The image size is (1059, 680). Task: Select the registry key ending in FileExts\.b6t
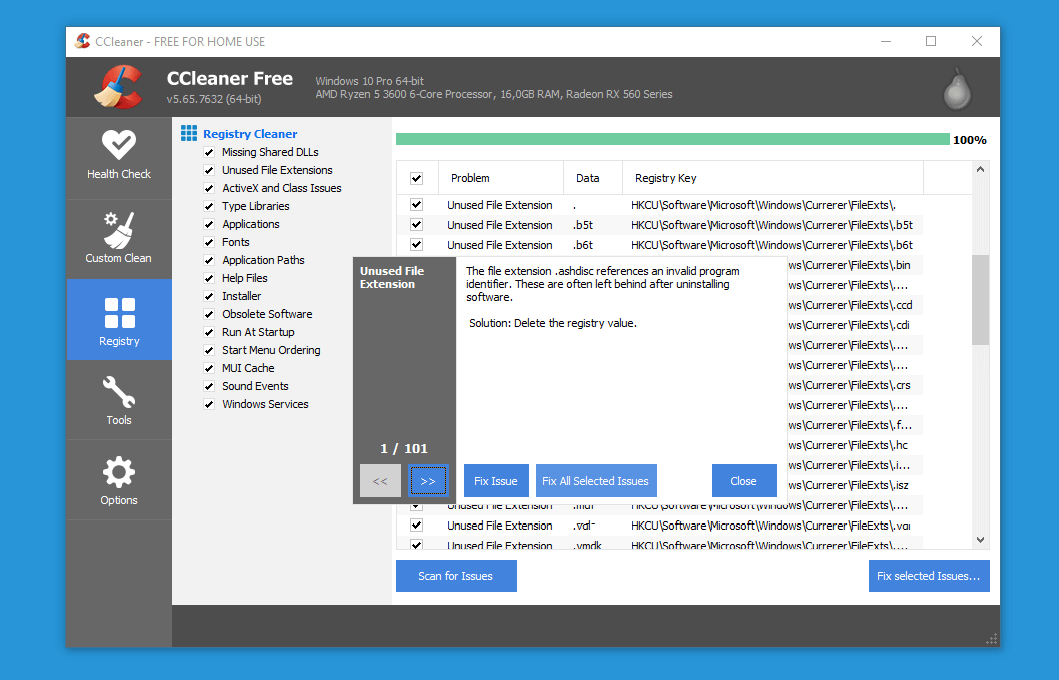(x=772, y=245)
